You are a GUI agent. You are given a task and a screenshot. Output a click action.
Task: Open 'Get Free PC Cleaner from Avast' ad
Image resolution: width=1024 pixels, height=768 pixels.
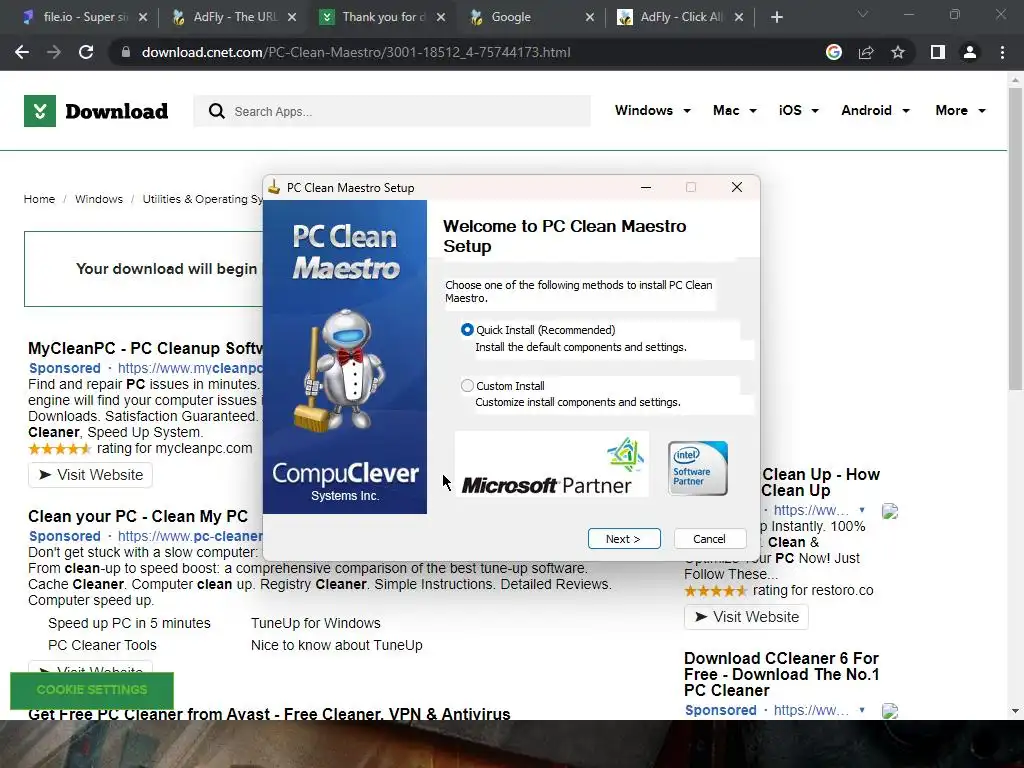[x=269, y=714]
